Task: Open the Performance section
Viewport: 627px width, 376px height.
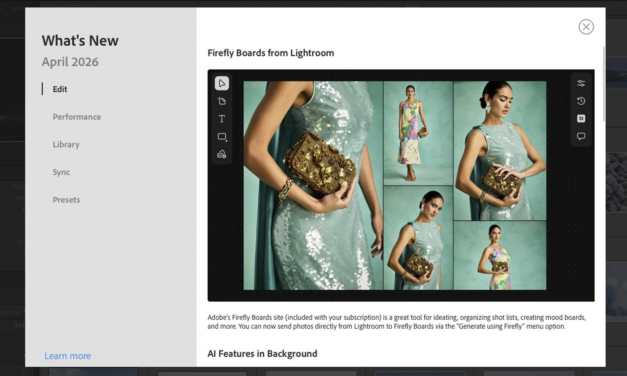Action: [x=77, y=117]
